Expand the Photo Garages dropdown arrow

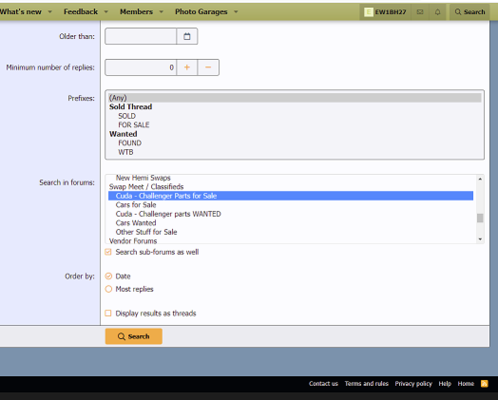point(236,12)
